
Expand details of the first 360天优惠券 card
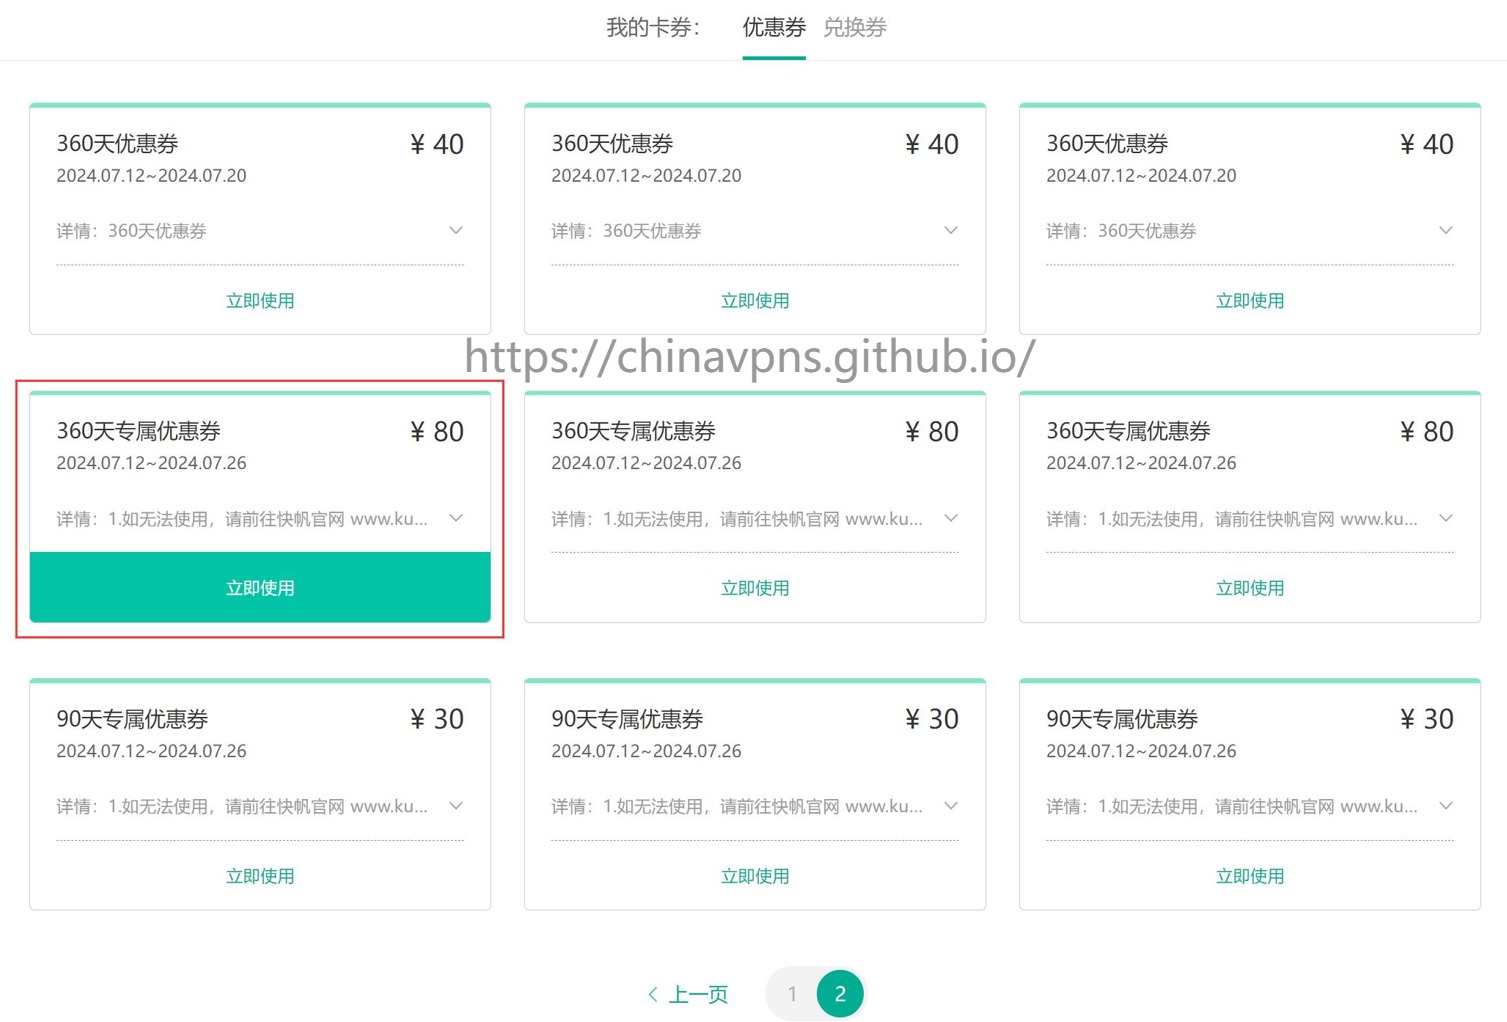click(x=456, y=231)
